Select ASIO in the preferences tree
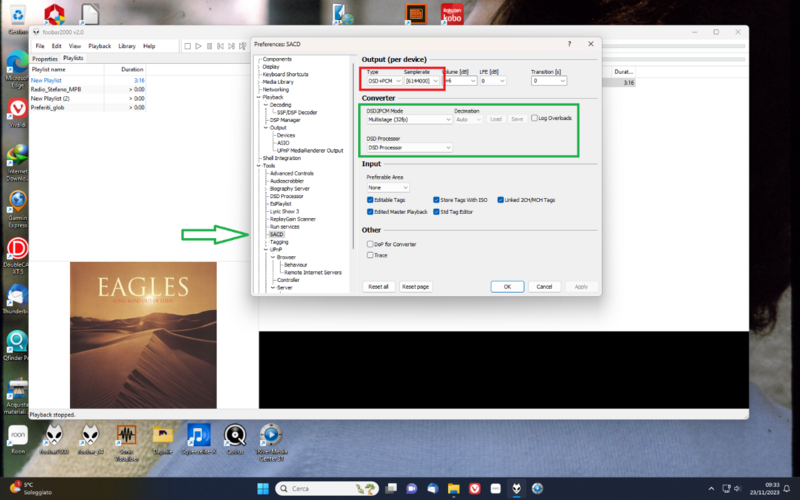 point(283,143)
